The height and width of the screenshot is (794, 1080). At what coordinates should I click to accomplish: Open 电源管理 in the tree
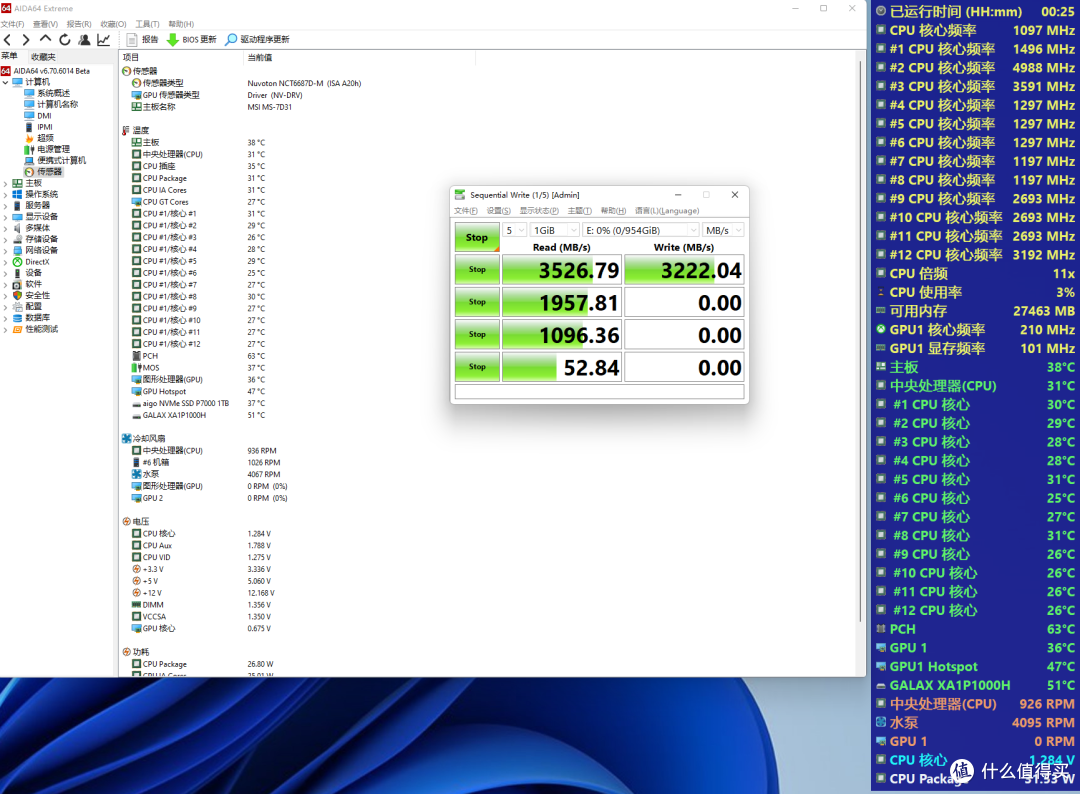[47, 149]
